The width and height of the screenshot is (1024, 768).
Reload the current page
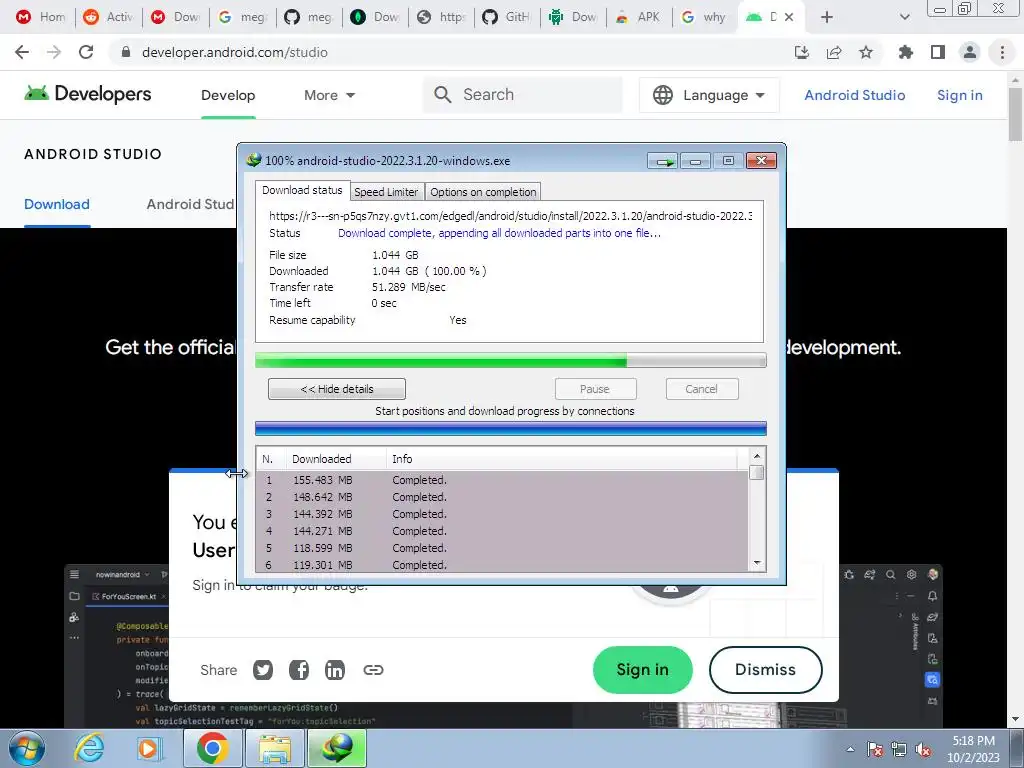click(86, 52)
